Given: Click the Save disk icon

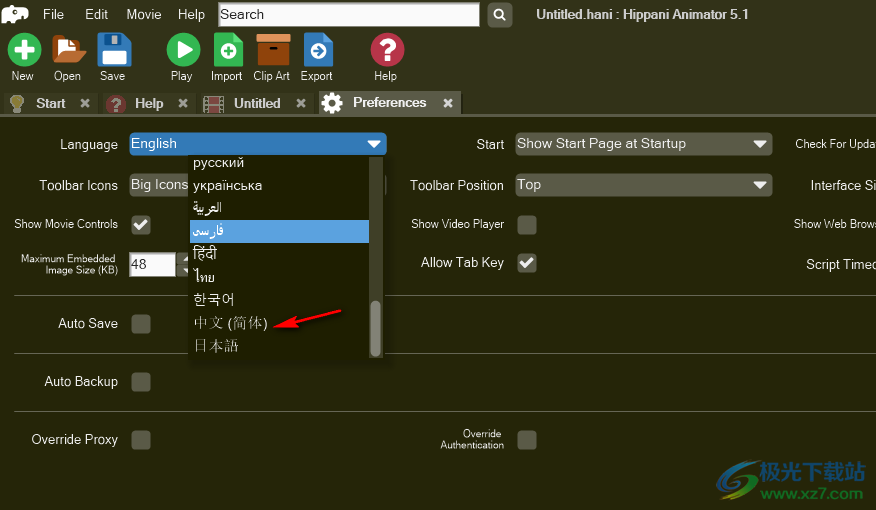Looking at the screenshot, I should pos(113,50).
